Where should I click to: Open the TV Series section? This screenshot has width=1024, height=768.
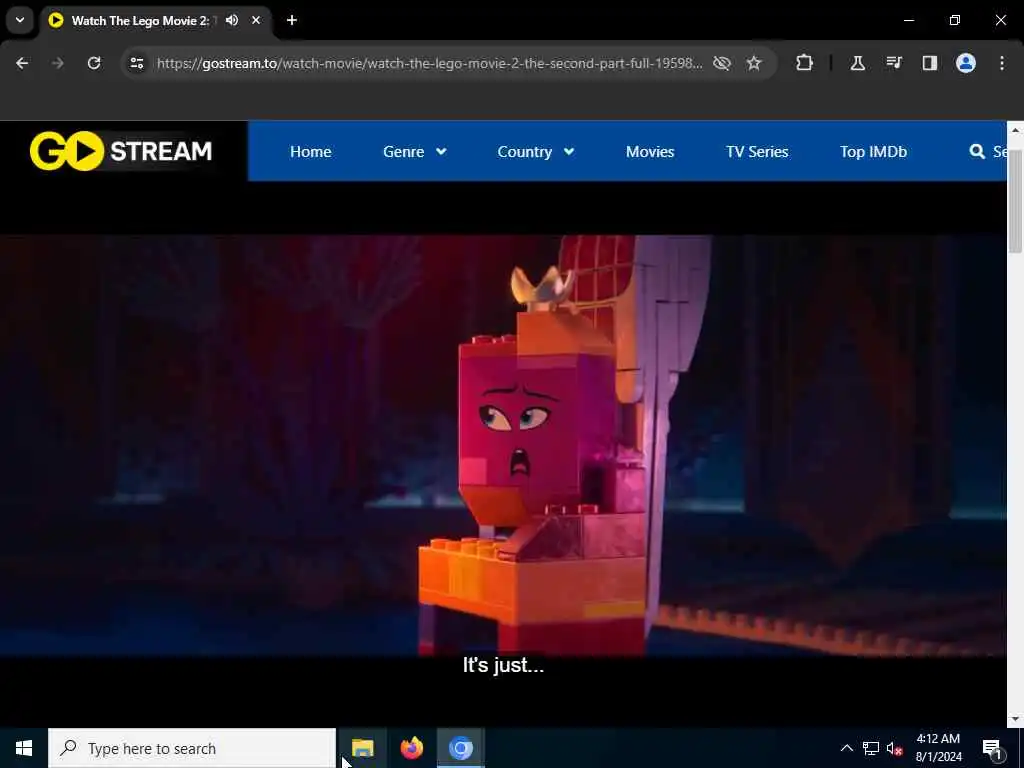[x=757, y=152]
